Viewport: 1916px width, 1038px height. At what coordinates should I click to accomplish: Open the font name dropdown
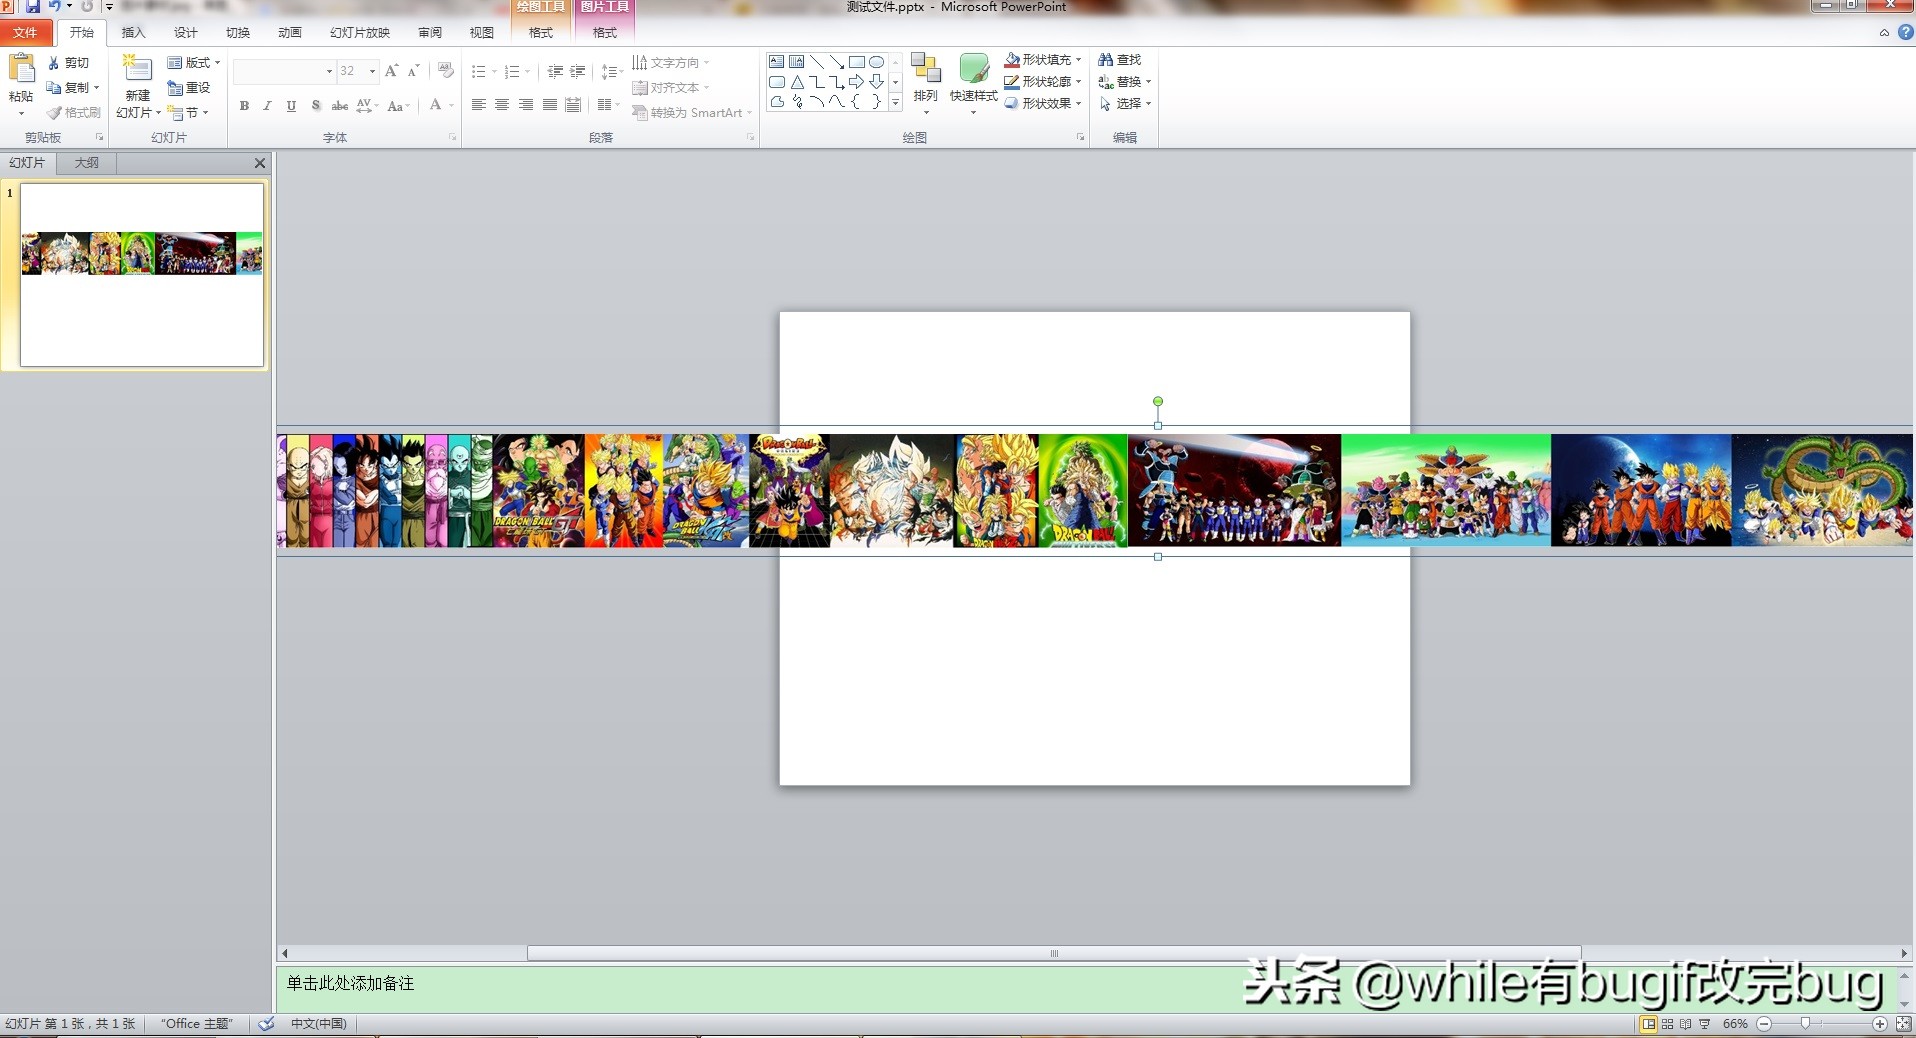[x=329, y=72]
